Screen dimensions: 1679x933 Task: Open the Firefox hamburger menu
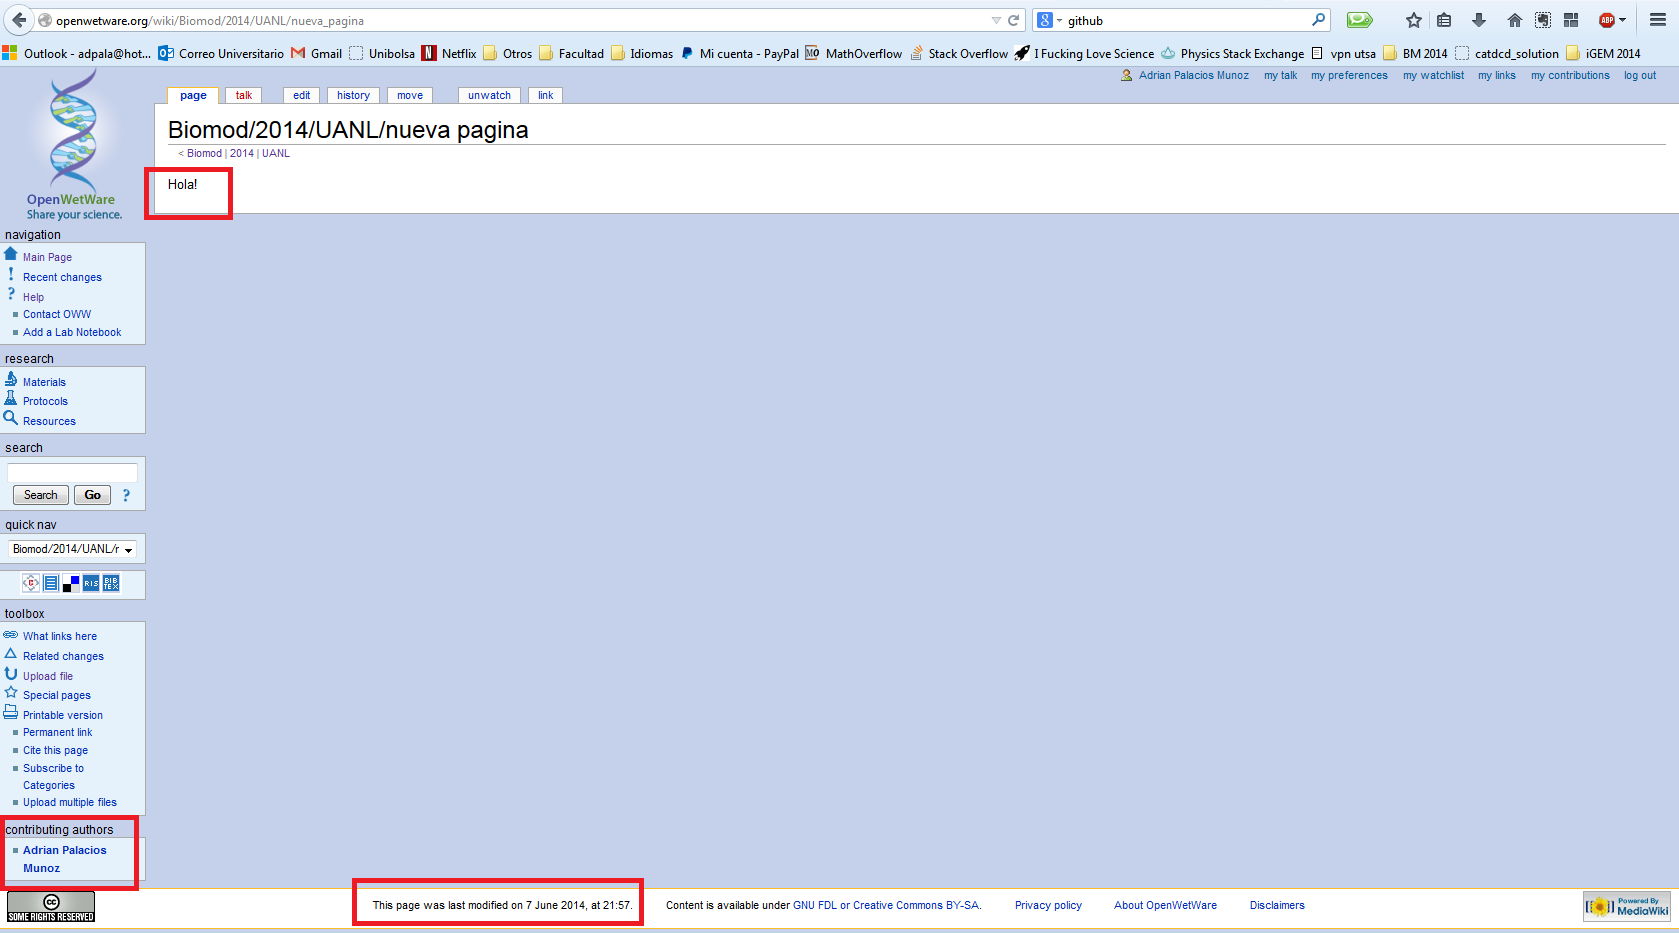tap(1657, 20)
